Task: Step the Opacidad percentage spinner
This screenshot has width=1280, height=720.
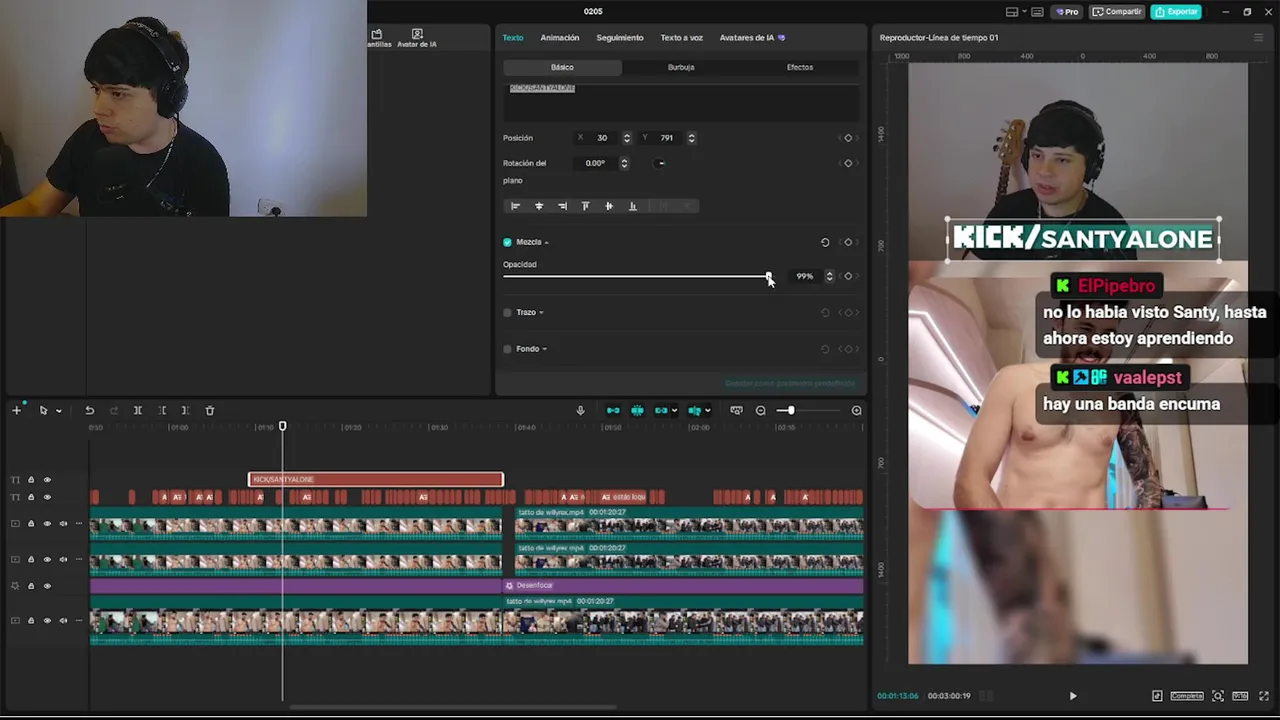Action: (x=829, y=276)
